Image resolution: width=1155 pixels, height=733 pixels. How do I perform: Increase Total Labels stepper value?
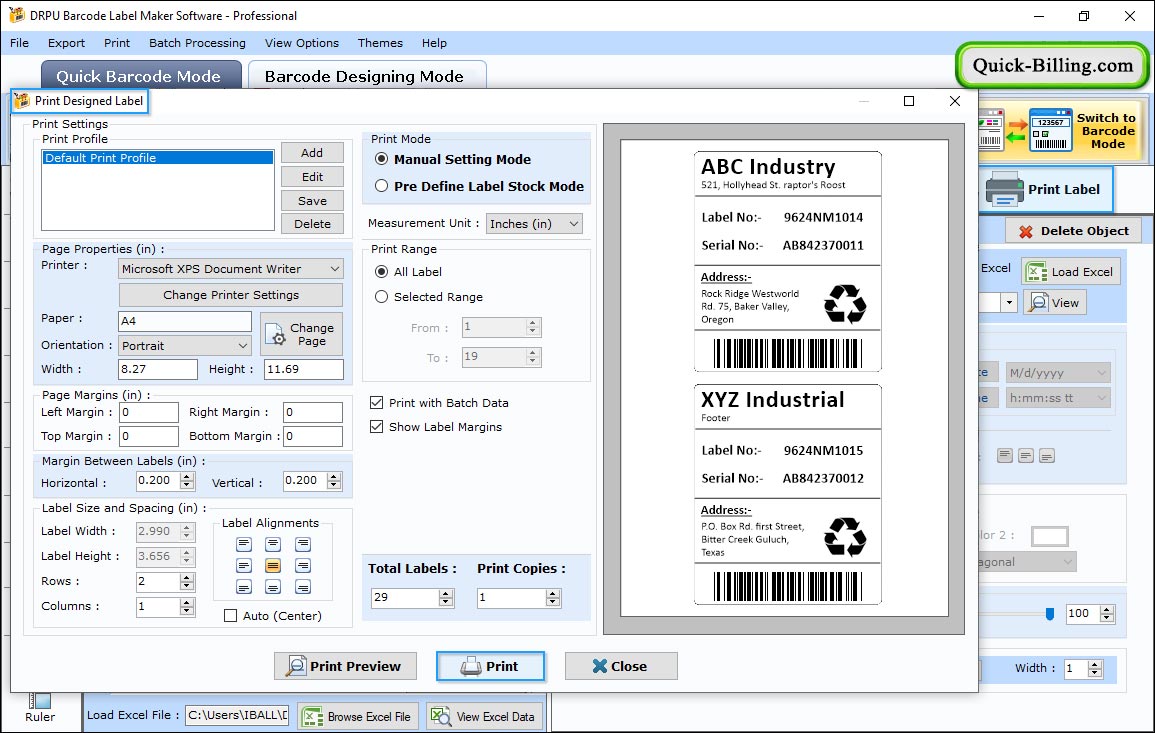click(446, 594)
